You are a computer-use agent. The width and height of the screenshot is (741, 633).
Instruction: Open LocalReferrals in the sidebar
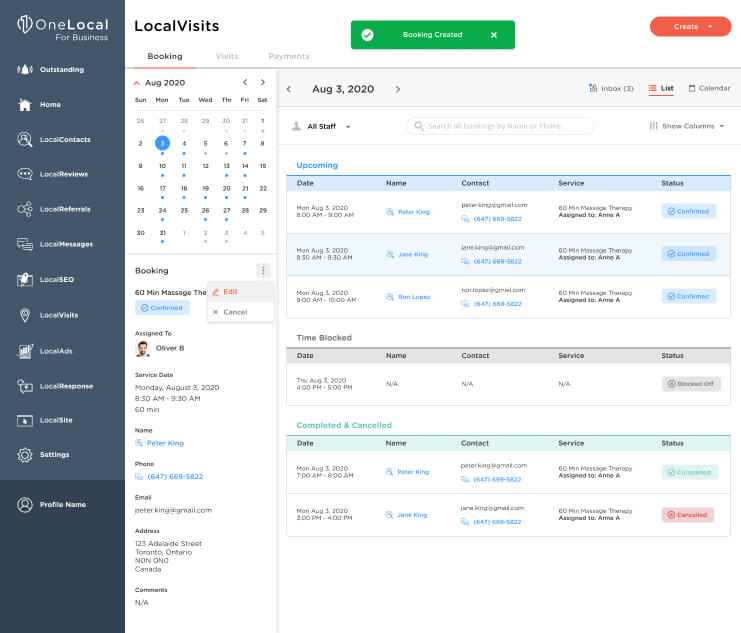53,209
